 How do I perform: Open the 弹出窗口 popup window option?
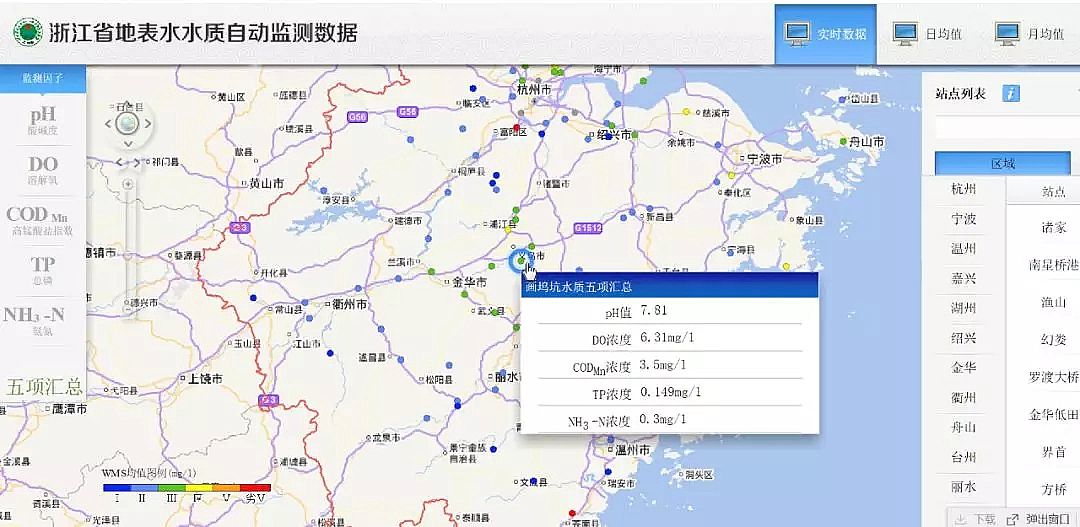point(1041,519)
